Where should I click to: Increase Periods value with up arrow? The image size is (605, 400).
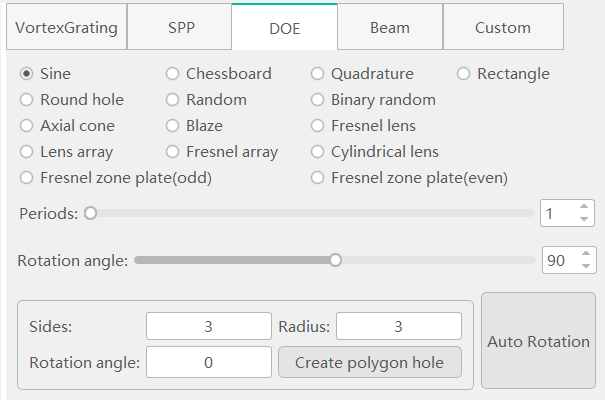click(584, 207)
